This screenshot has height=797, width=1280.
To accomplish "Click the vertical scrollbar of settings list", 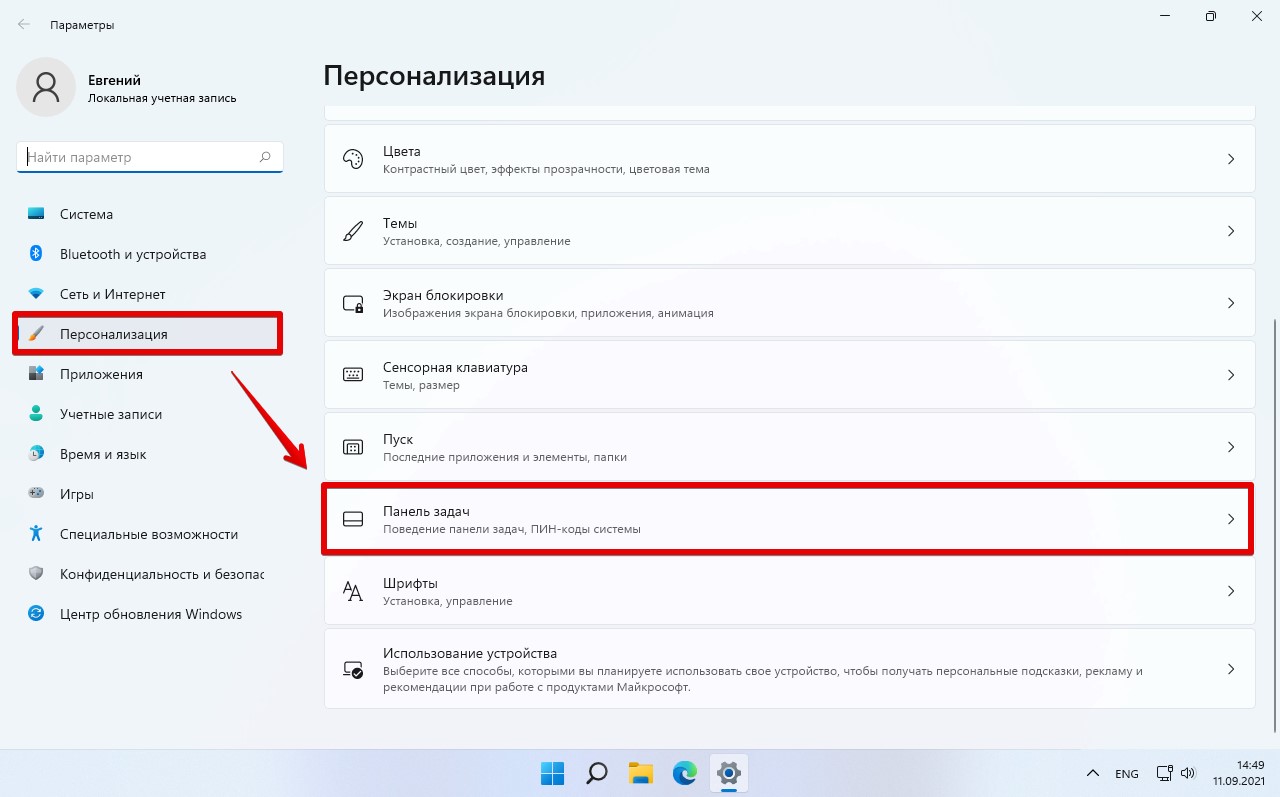I will pos(1273,524).
